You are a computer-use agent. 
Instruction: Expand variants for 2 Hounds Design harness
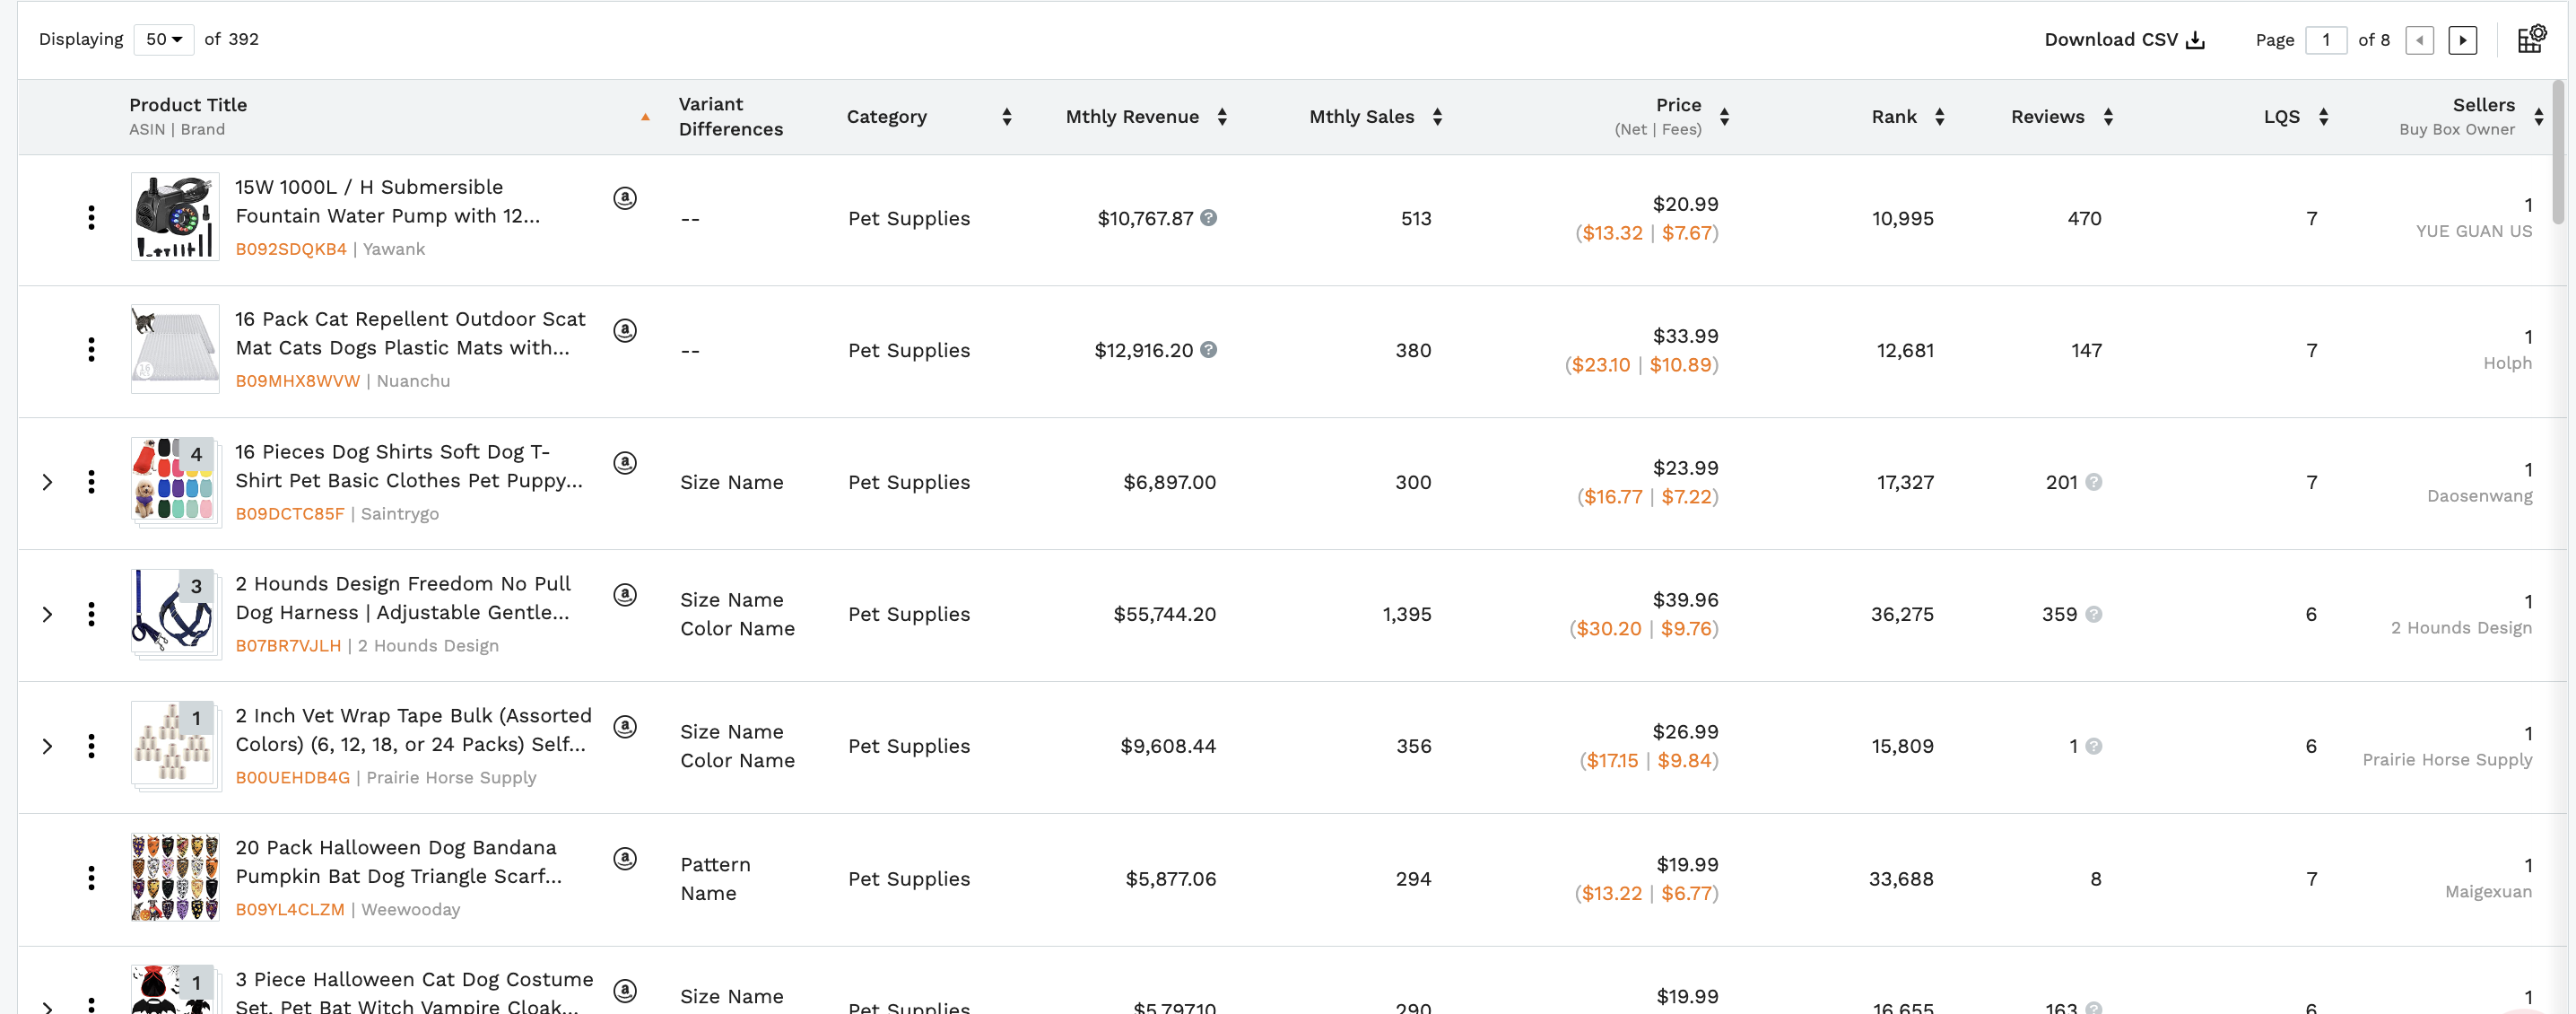47,614
